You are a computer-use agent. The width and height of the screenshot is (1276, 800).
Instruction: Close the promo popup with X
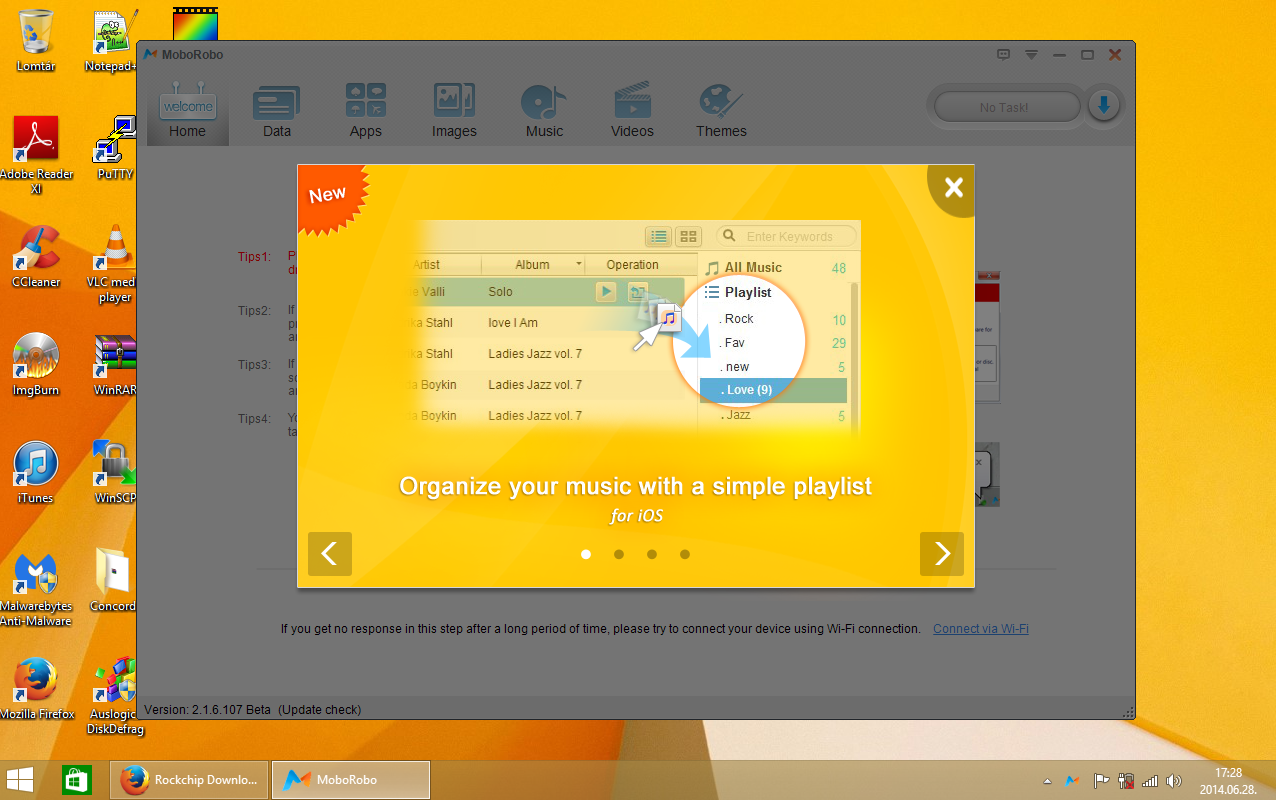(954, 187)
